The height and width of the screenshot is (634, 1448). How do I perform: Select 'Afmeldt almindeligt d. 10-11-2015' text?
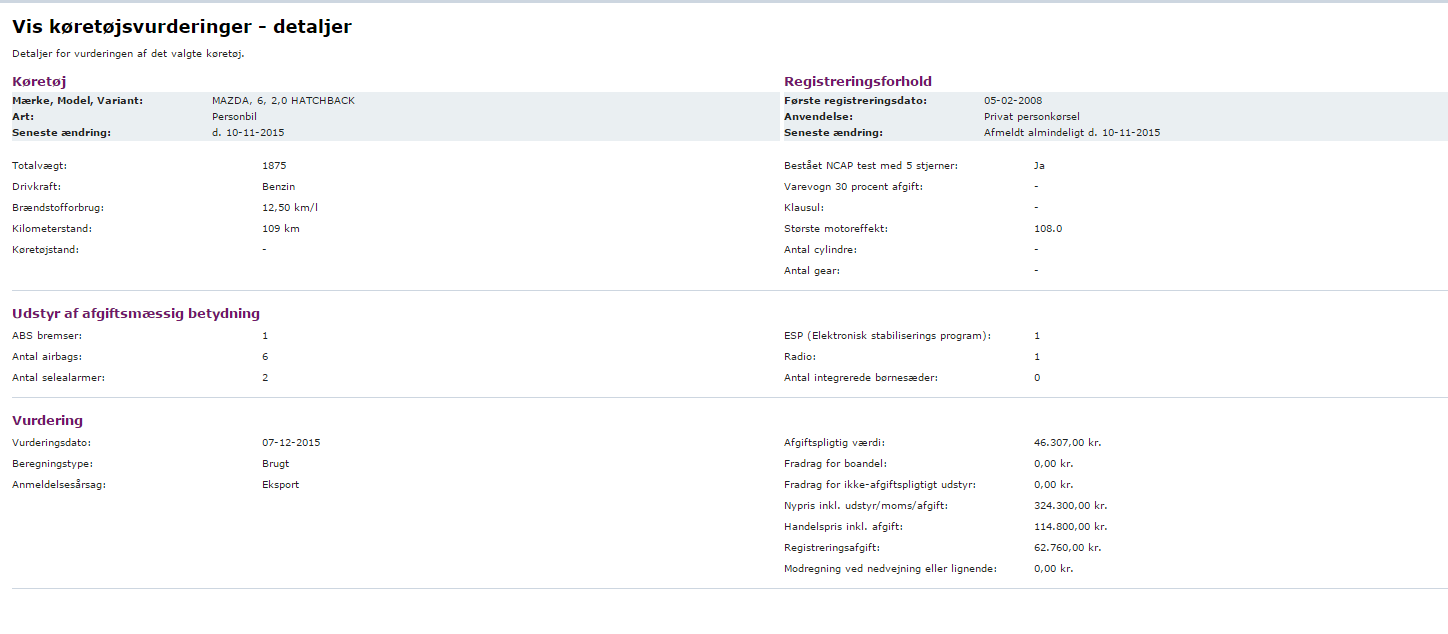pyautogui.click(x=1072, y=132)
